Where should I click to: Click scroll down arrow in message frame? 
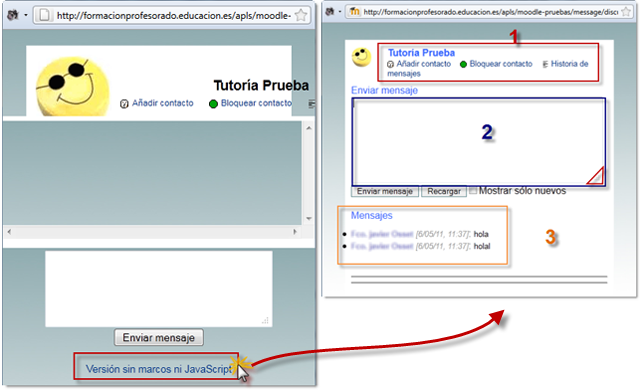[309, 219]
